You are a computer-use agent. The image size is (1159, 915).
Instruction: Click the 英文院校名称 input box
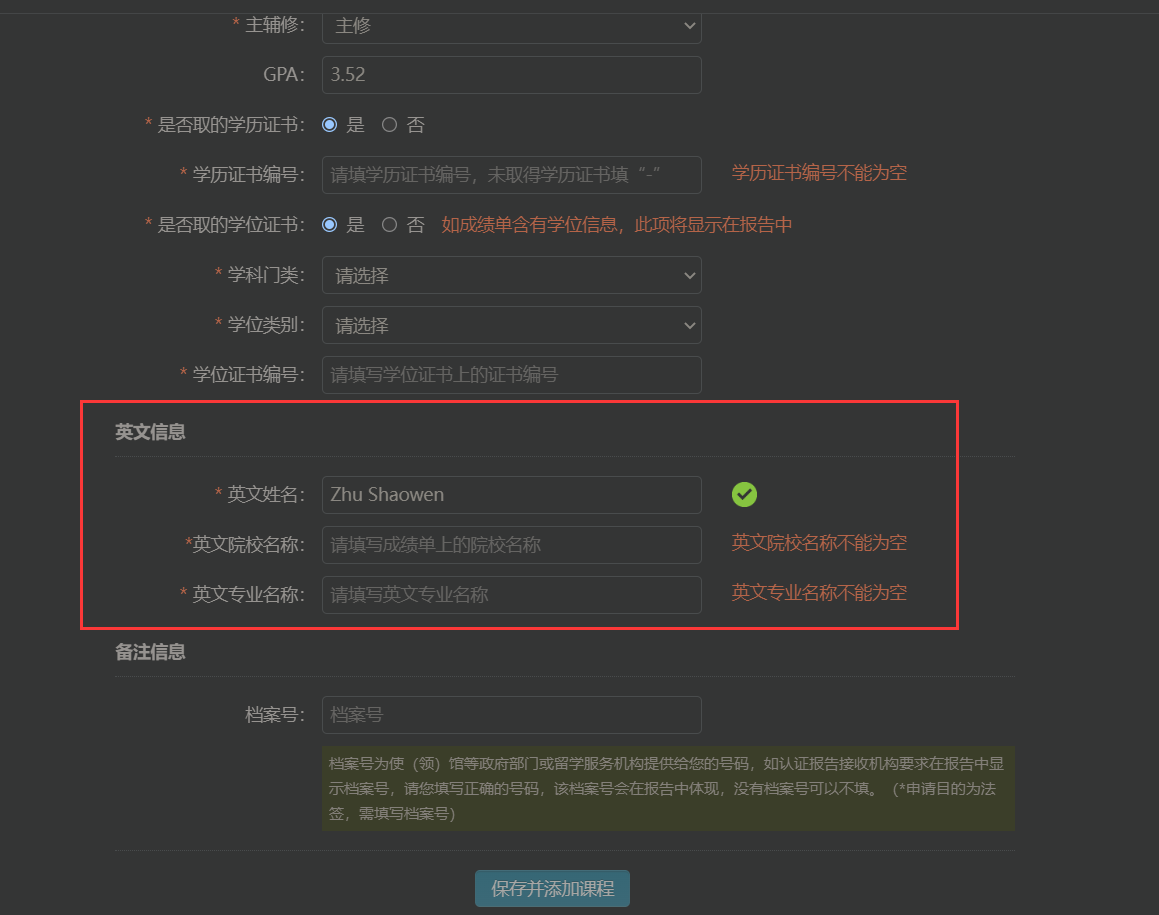511,544
